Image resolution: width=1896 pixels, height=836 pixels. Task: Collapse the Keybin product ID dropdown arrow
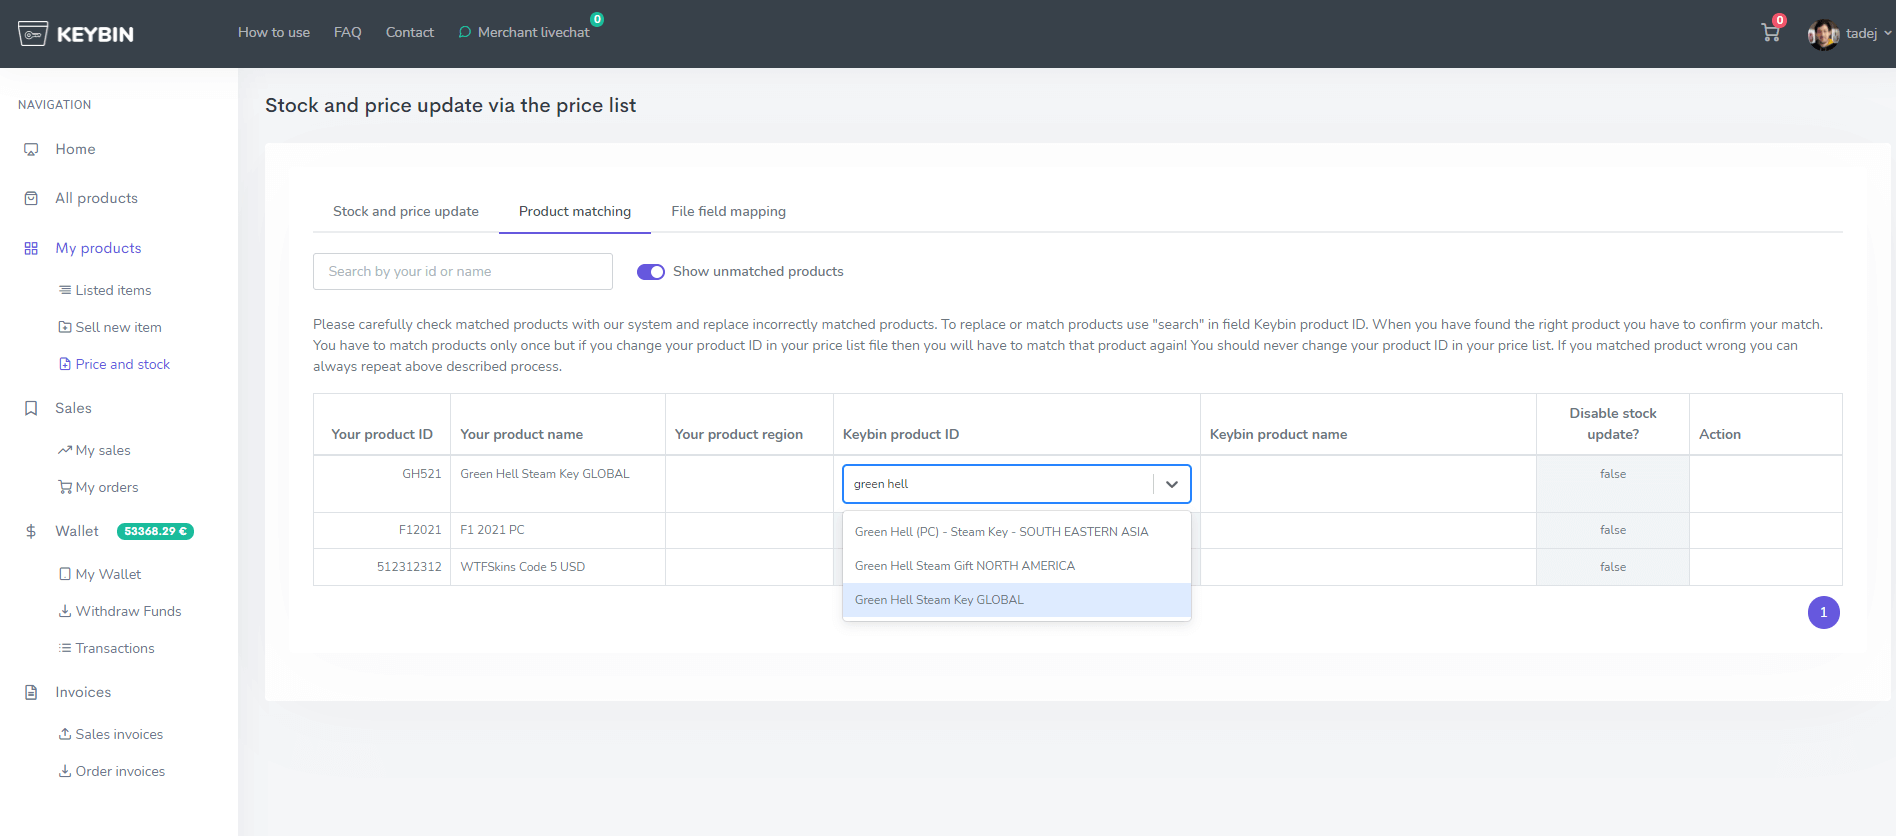[x=1172, y=484]
